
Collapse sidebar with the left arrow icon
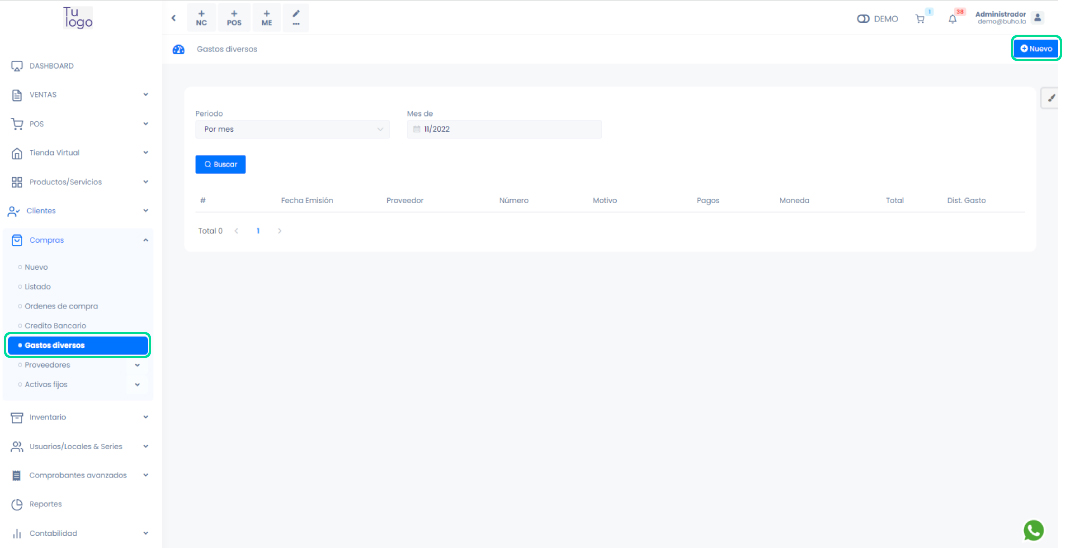pos(174,18)
